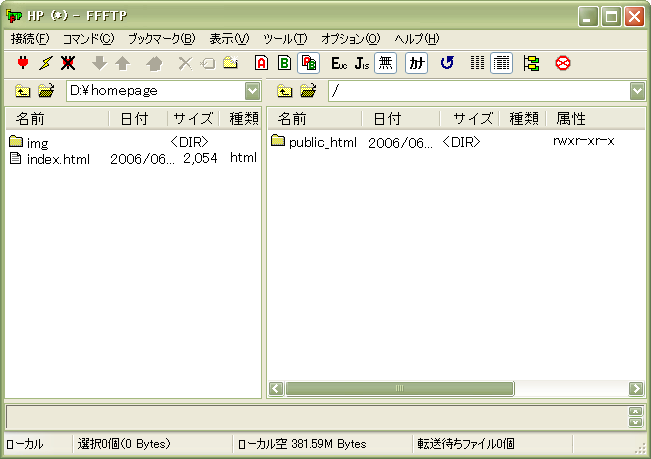Select the public_html remote folder
Viewport: 651px width, 459px height.
[322, 142]
